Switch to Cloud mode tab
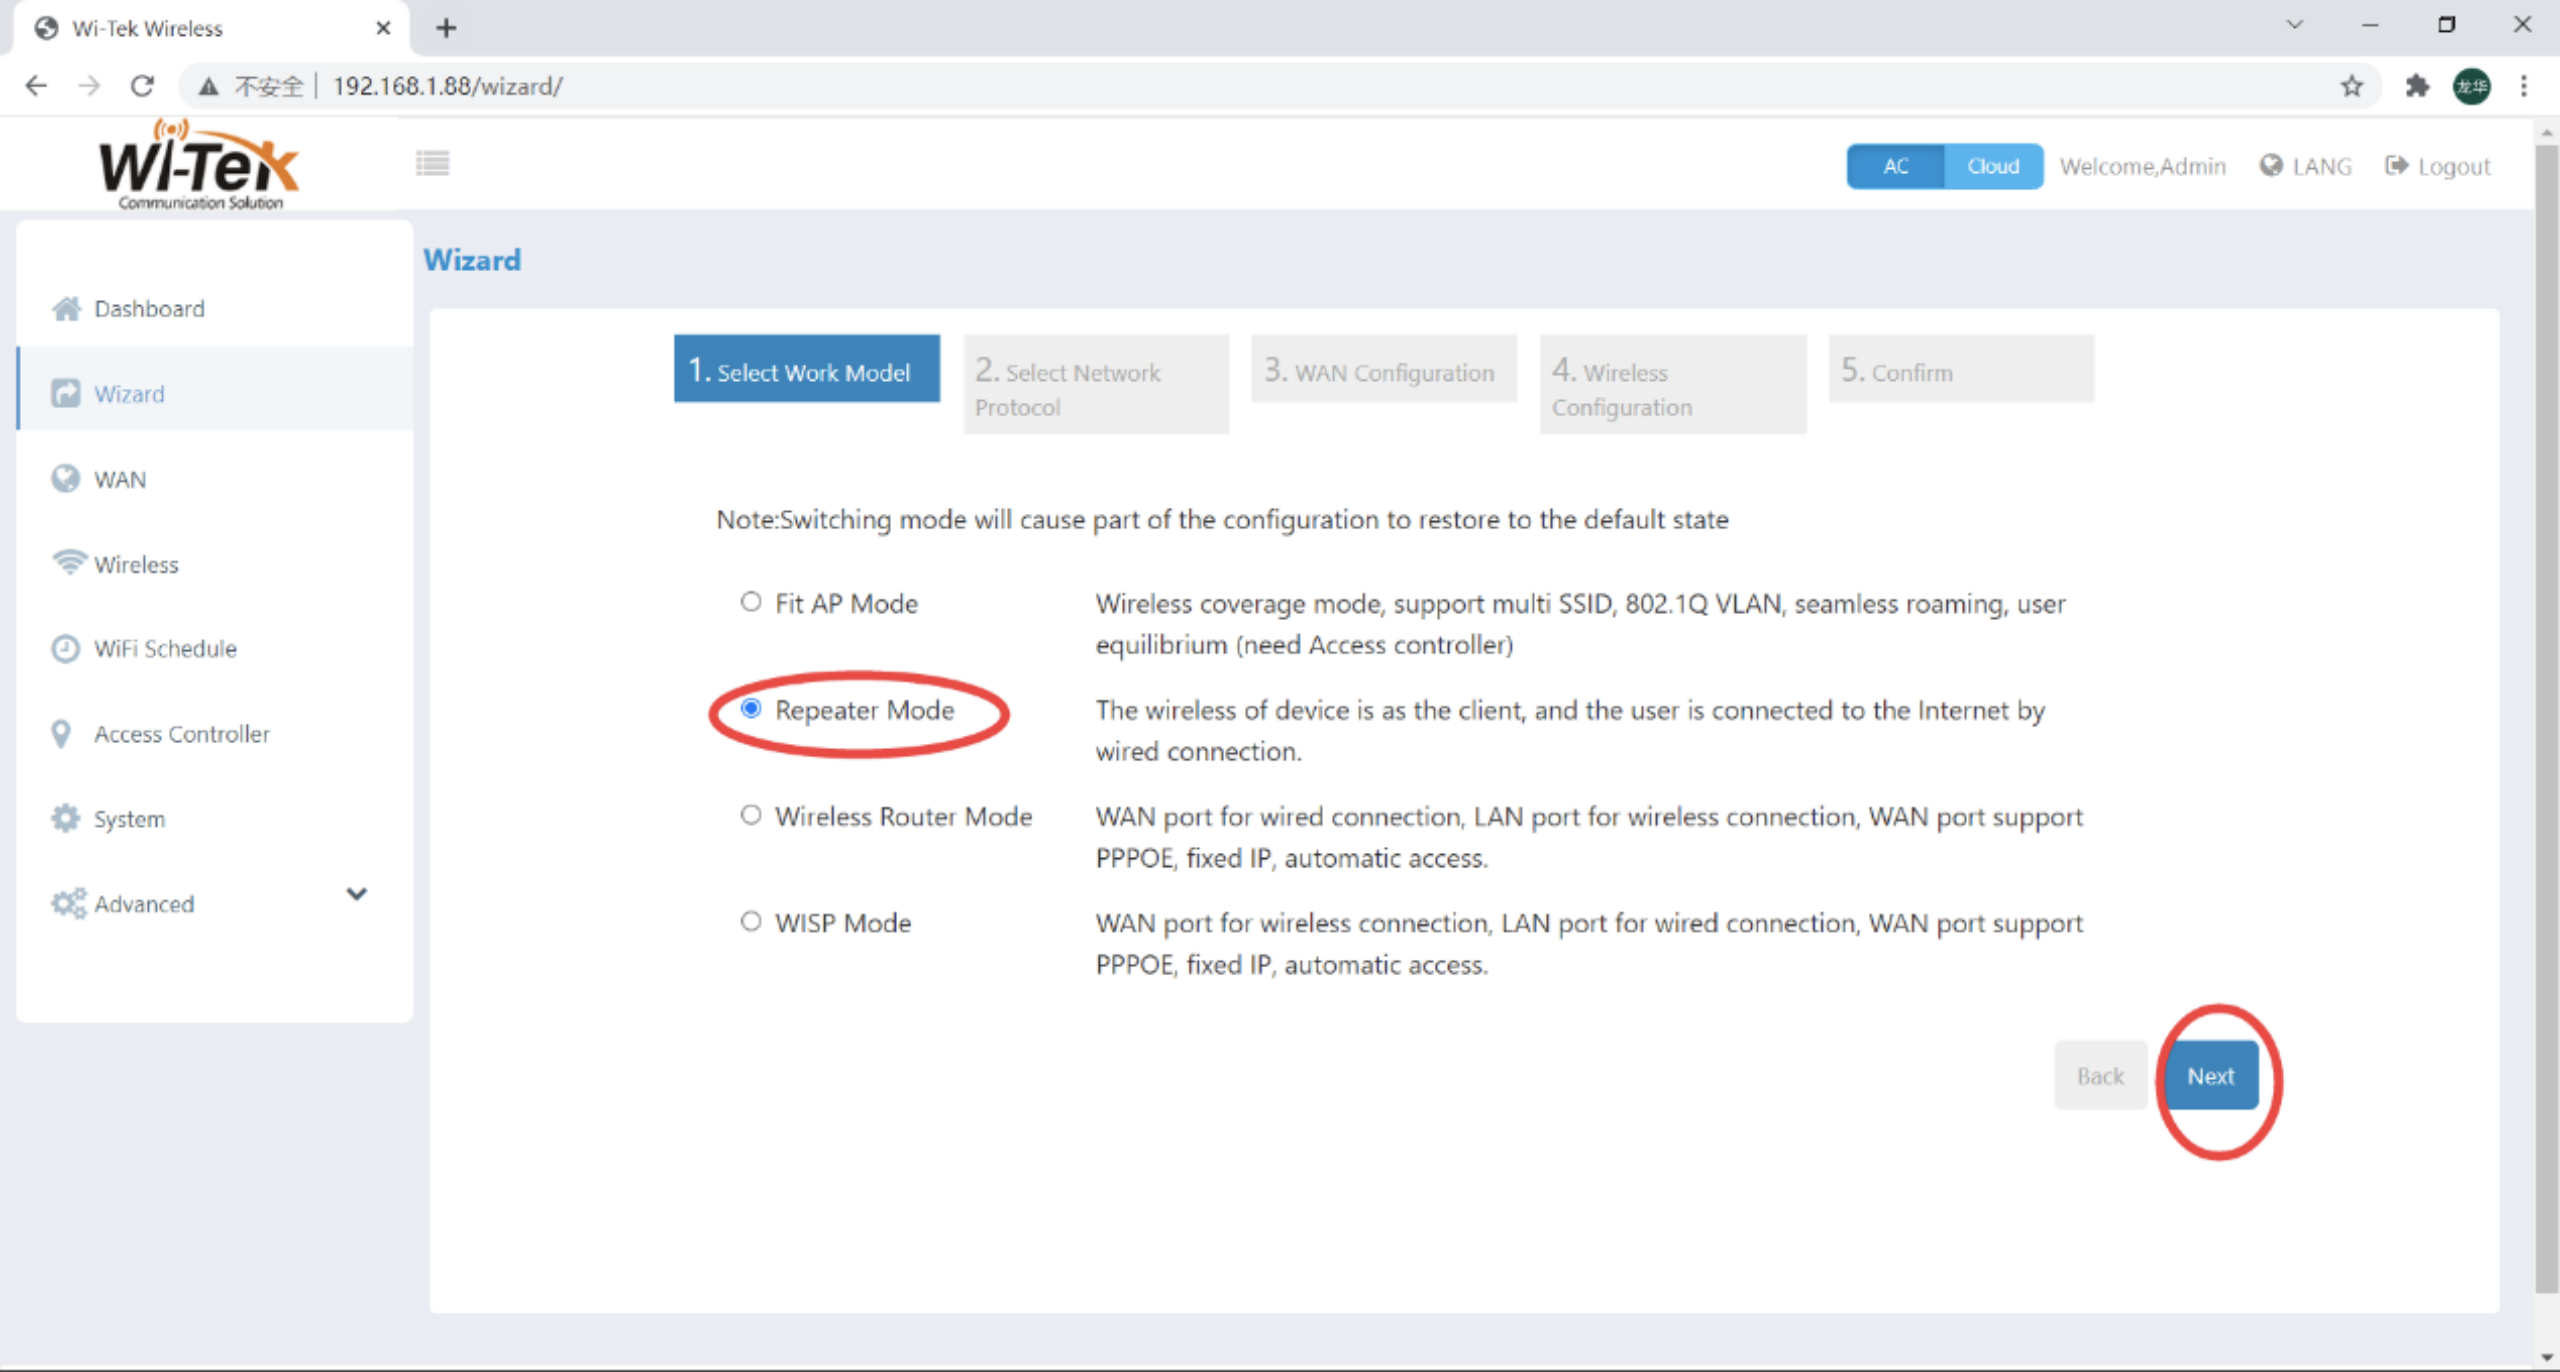 1993,166
